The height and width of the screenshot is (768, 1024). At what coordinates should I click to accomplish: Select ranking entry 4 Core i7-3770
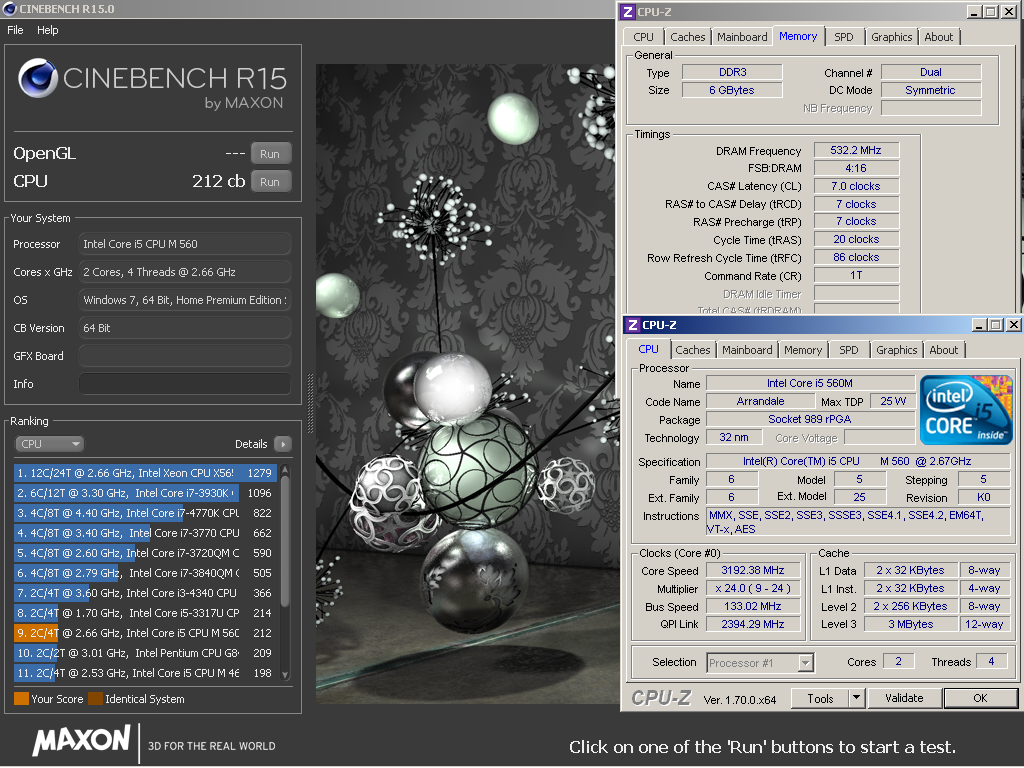[x=145, y=533]
